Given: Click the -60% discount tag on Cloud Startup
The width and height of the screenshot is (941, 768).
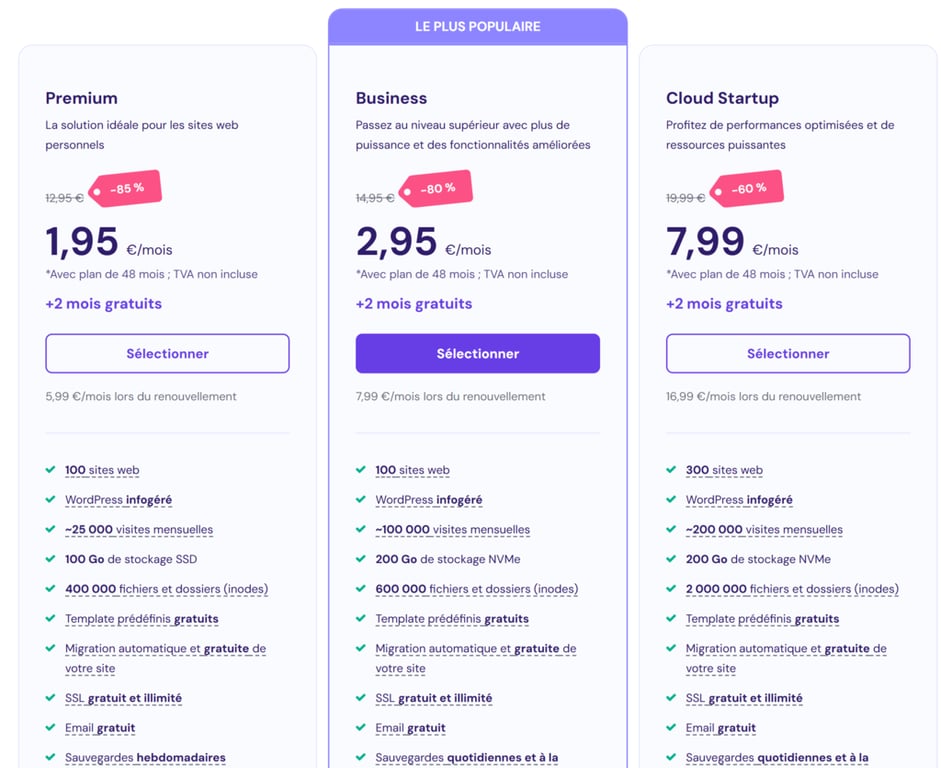Looking at the screenshot, I should [x=749, y=188].
